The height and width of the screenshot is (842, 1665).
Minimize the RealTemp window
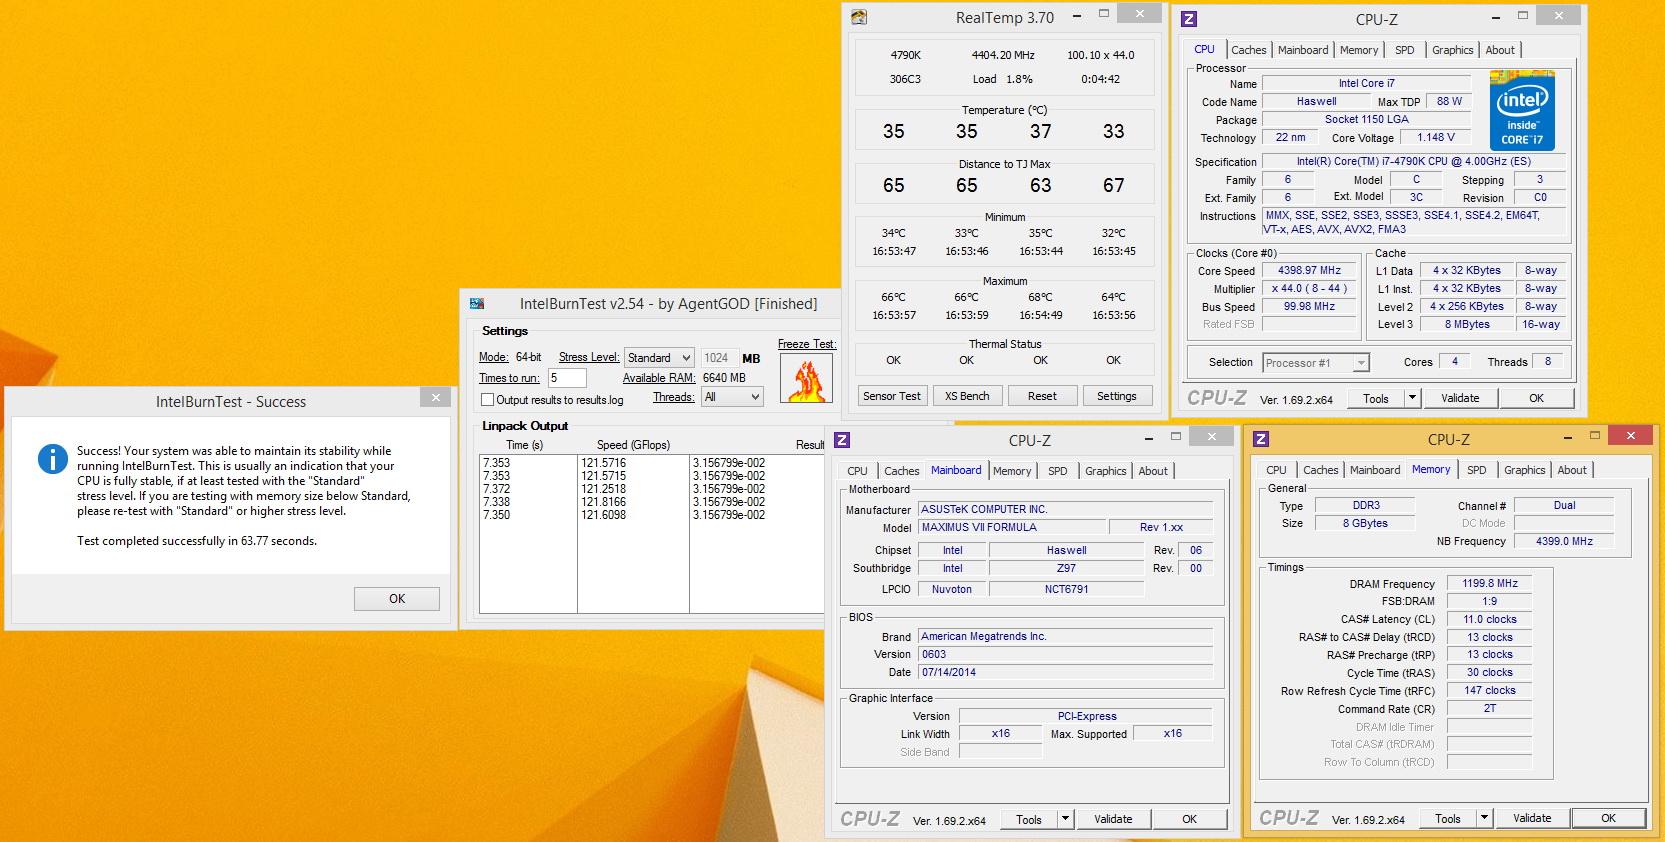pos(1077,15)
